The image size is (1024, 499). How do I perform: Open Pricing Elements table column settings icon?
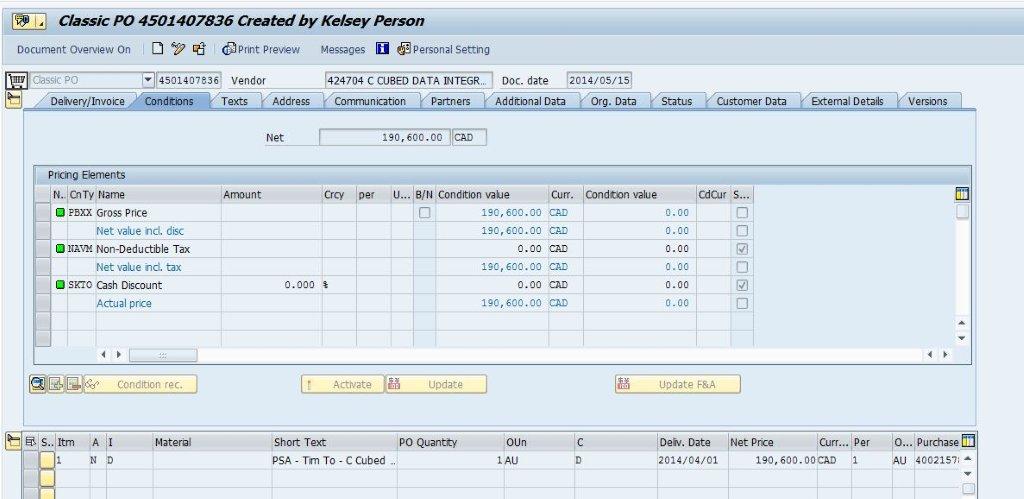coord(963,194)
